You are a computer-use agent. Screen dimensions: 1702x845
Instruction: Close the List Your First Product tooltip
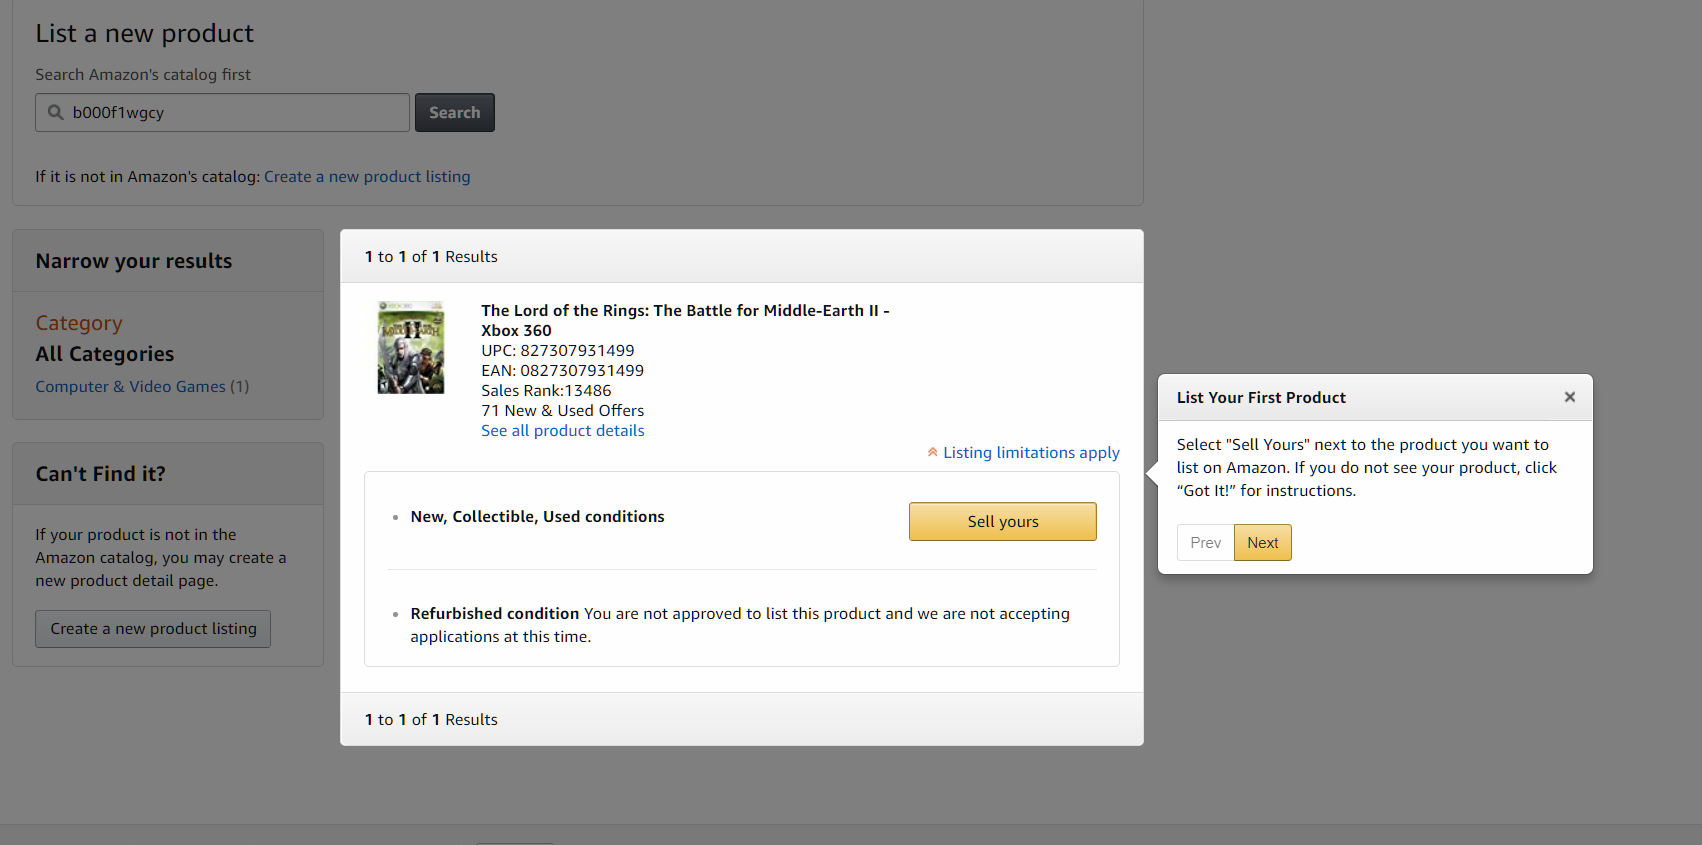[x=1569, y=397]
